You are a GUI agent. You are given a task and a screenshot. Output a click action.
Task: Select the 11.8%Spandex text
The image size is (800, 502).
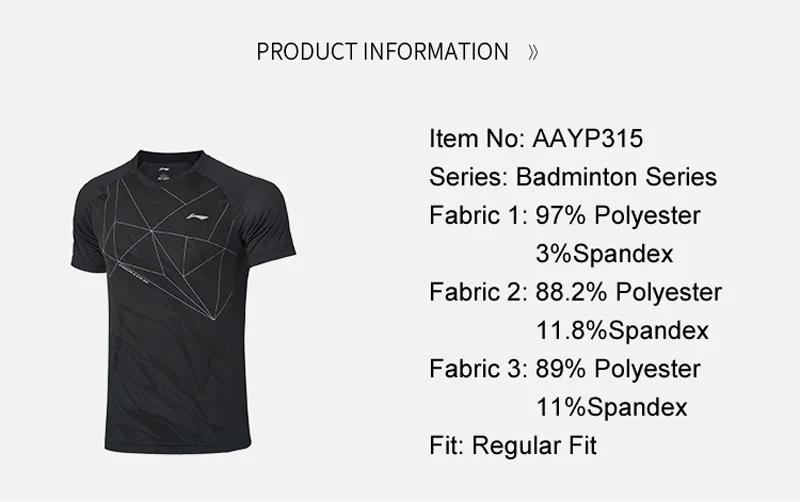(622, 330)
